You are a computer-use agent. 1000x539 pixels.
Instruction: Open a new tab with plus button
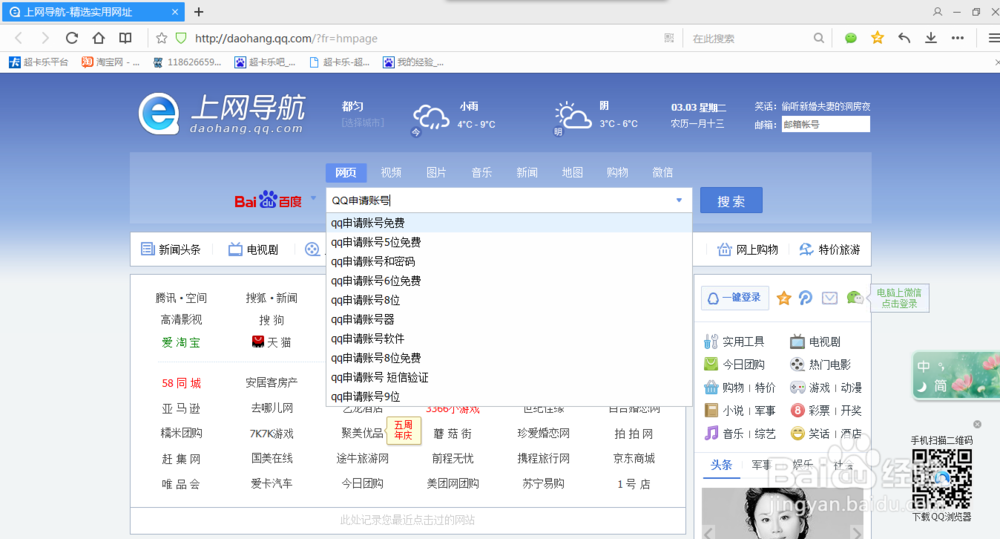[x=199, y=11]
